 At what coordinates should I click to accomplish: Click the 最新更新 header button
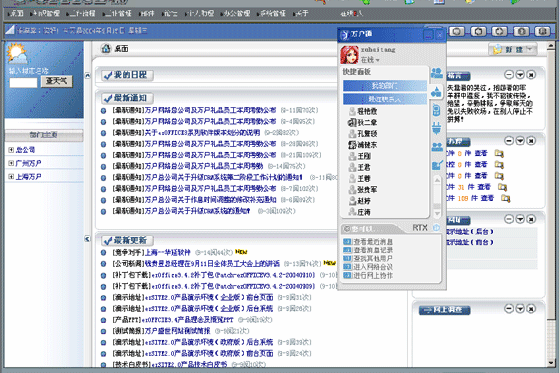pyautogui.click(x=127, y=240)
